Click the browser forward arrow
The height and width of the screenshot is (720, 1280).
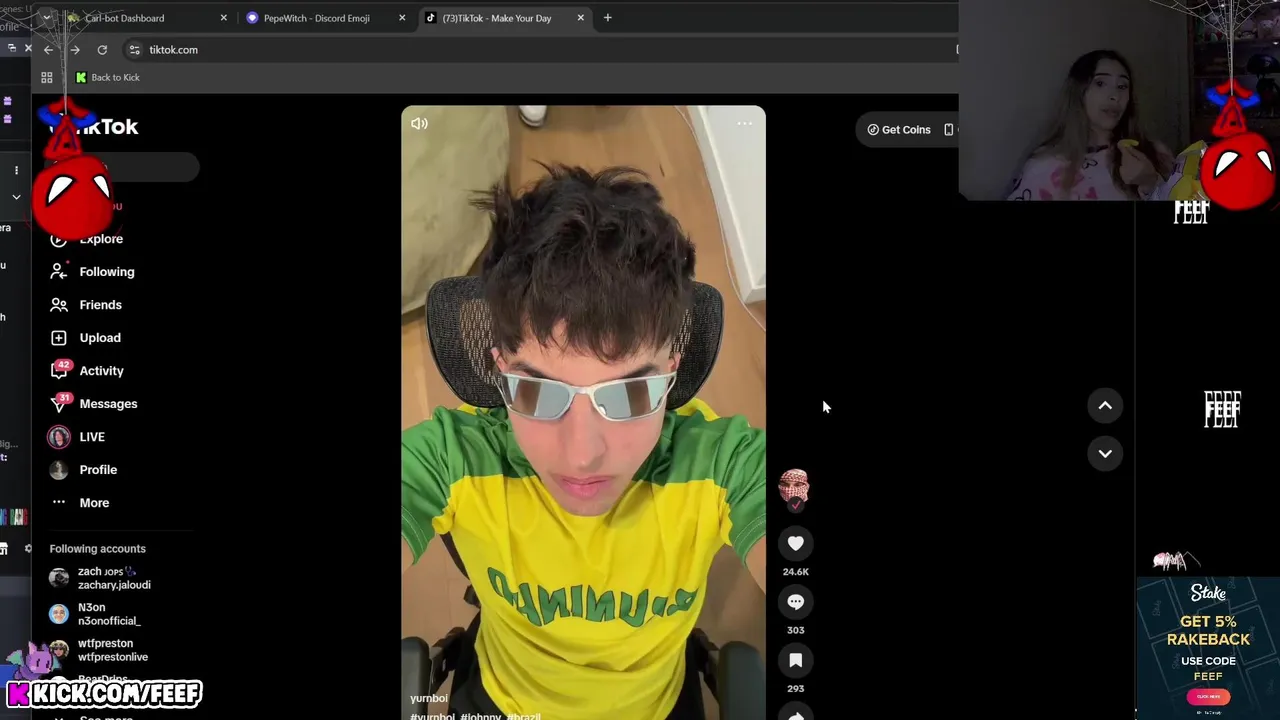coord(75,50)
